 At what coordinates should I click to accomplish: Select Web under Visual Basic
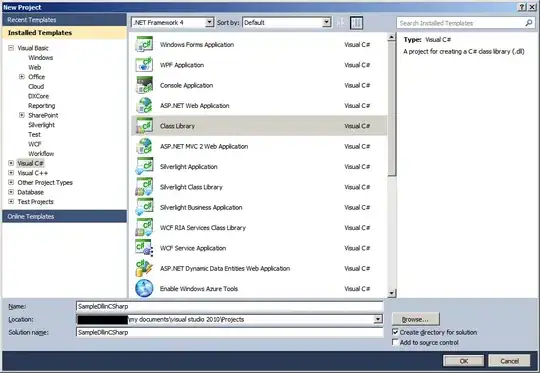(x=34, y=67)
